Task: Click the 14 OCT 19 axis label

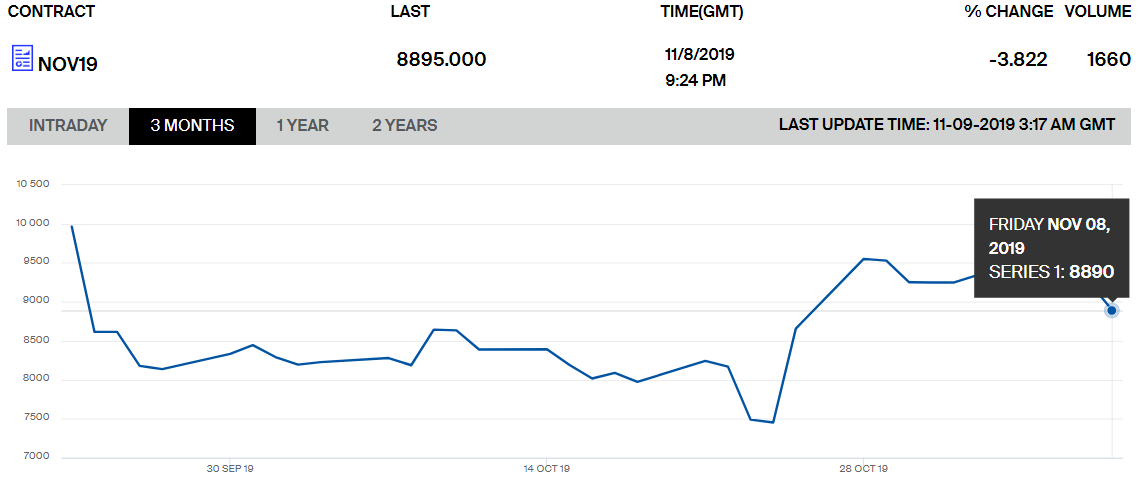Action: (x=546, y=469)
